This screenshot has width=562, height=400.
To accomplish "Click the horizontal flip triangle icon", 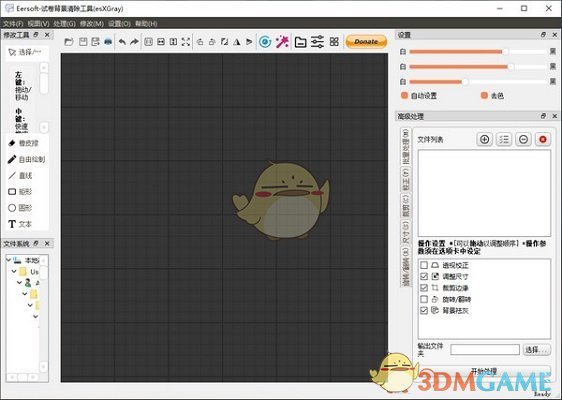I will 237,42.
